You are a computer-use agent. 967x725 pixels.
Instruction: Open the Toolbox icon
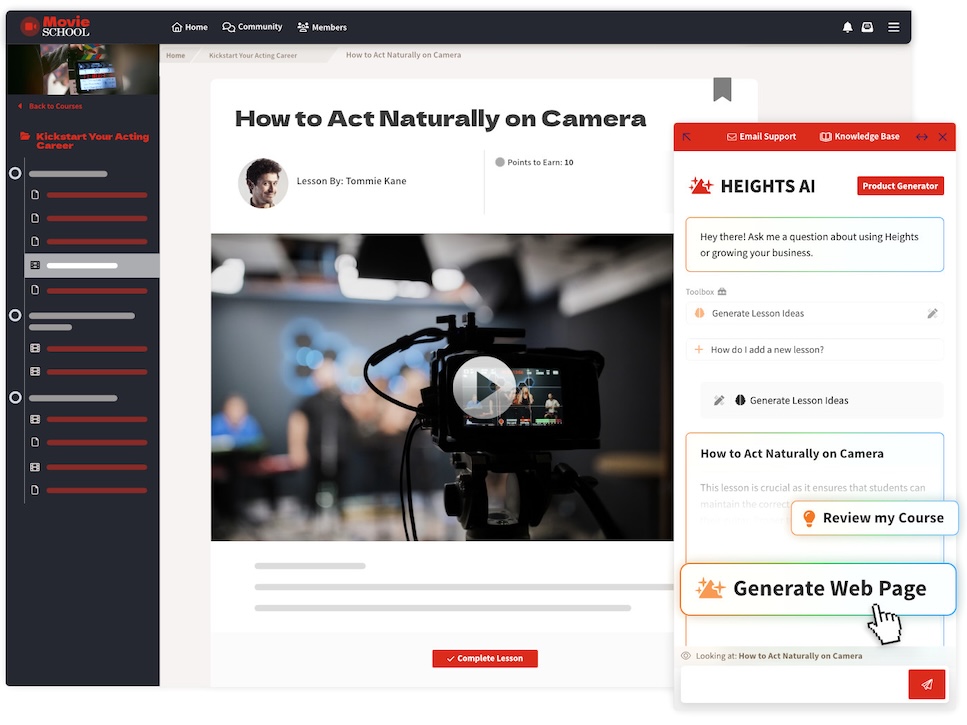pos(722,292)
